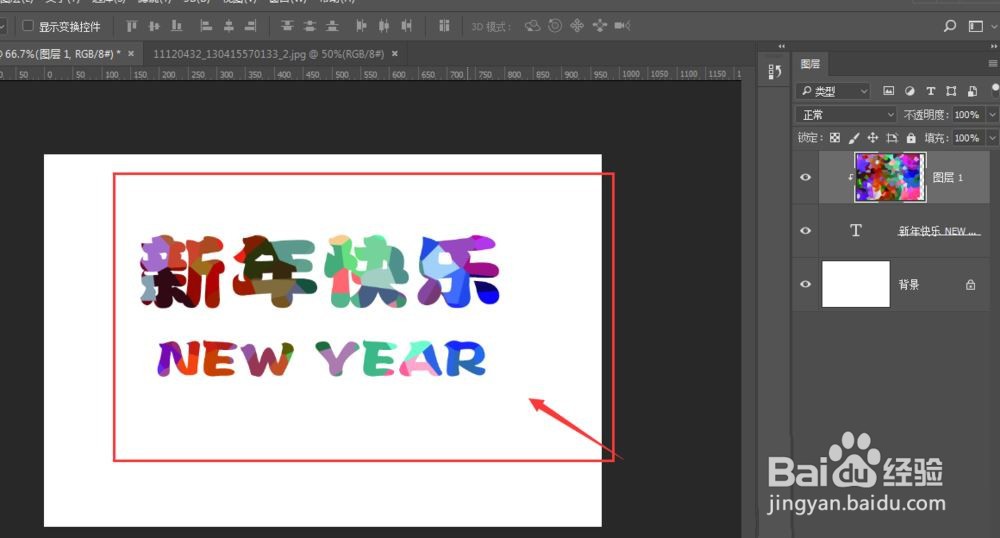Image resolution: width=1000 pixels, height=538 pixels.
Task: Select the 新年快乐 NEW ... layer name
Action: click(938, 231)
